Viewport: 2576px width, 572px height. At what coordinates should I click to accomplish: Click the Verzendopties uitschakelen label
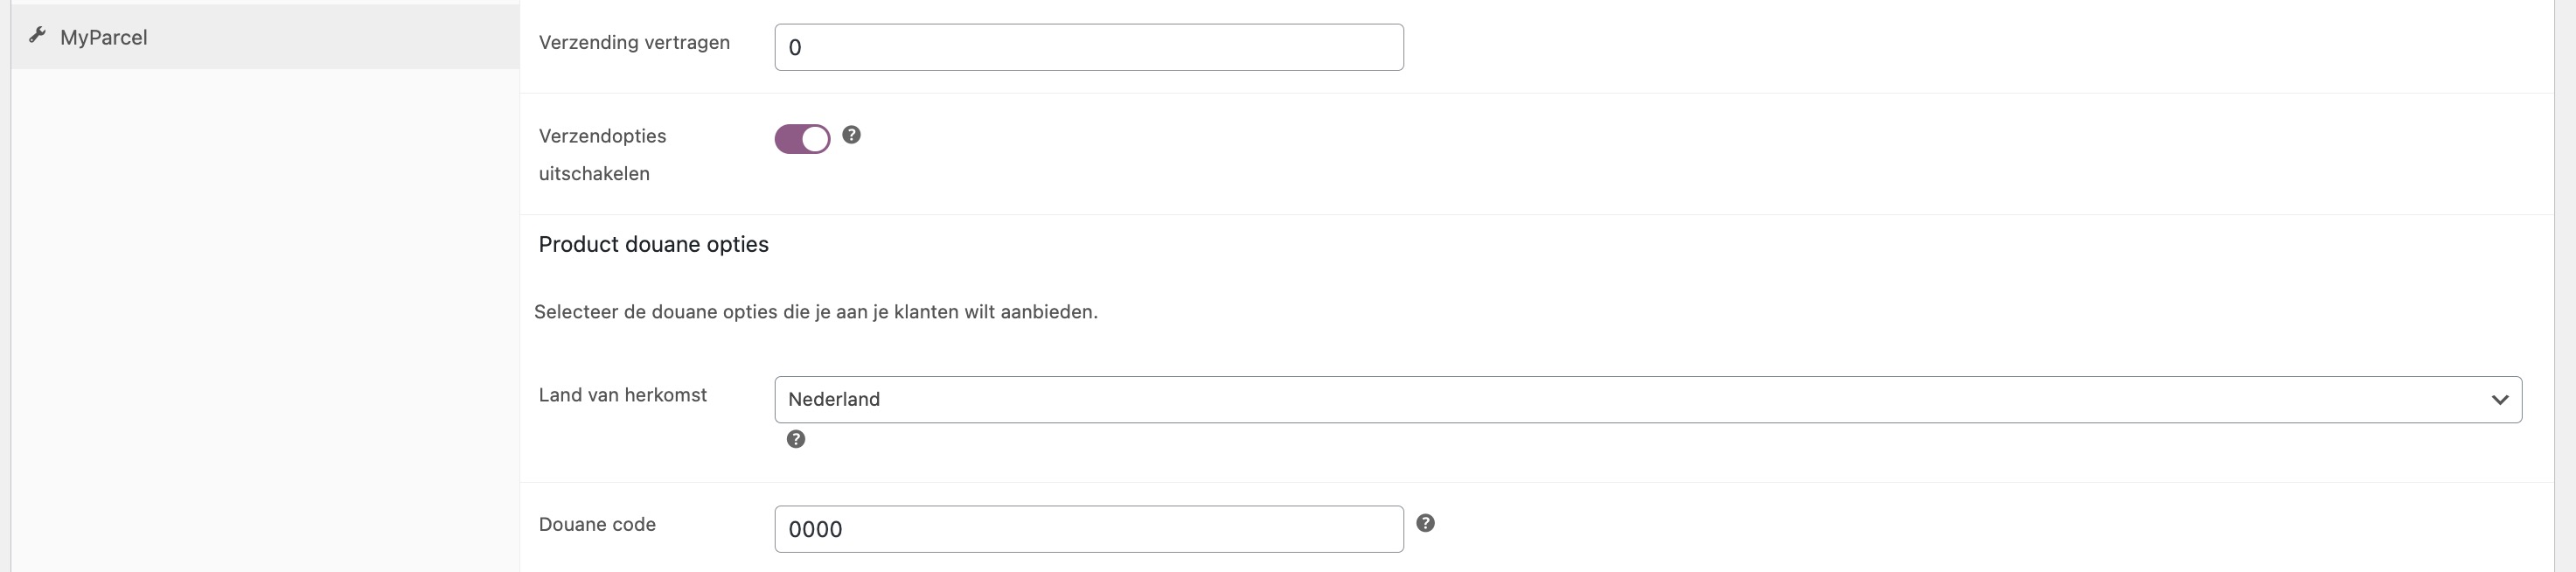pyautogui.click(x=601, y=154)
